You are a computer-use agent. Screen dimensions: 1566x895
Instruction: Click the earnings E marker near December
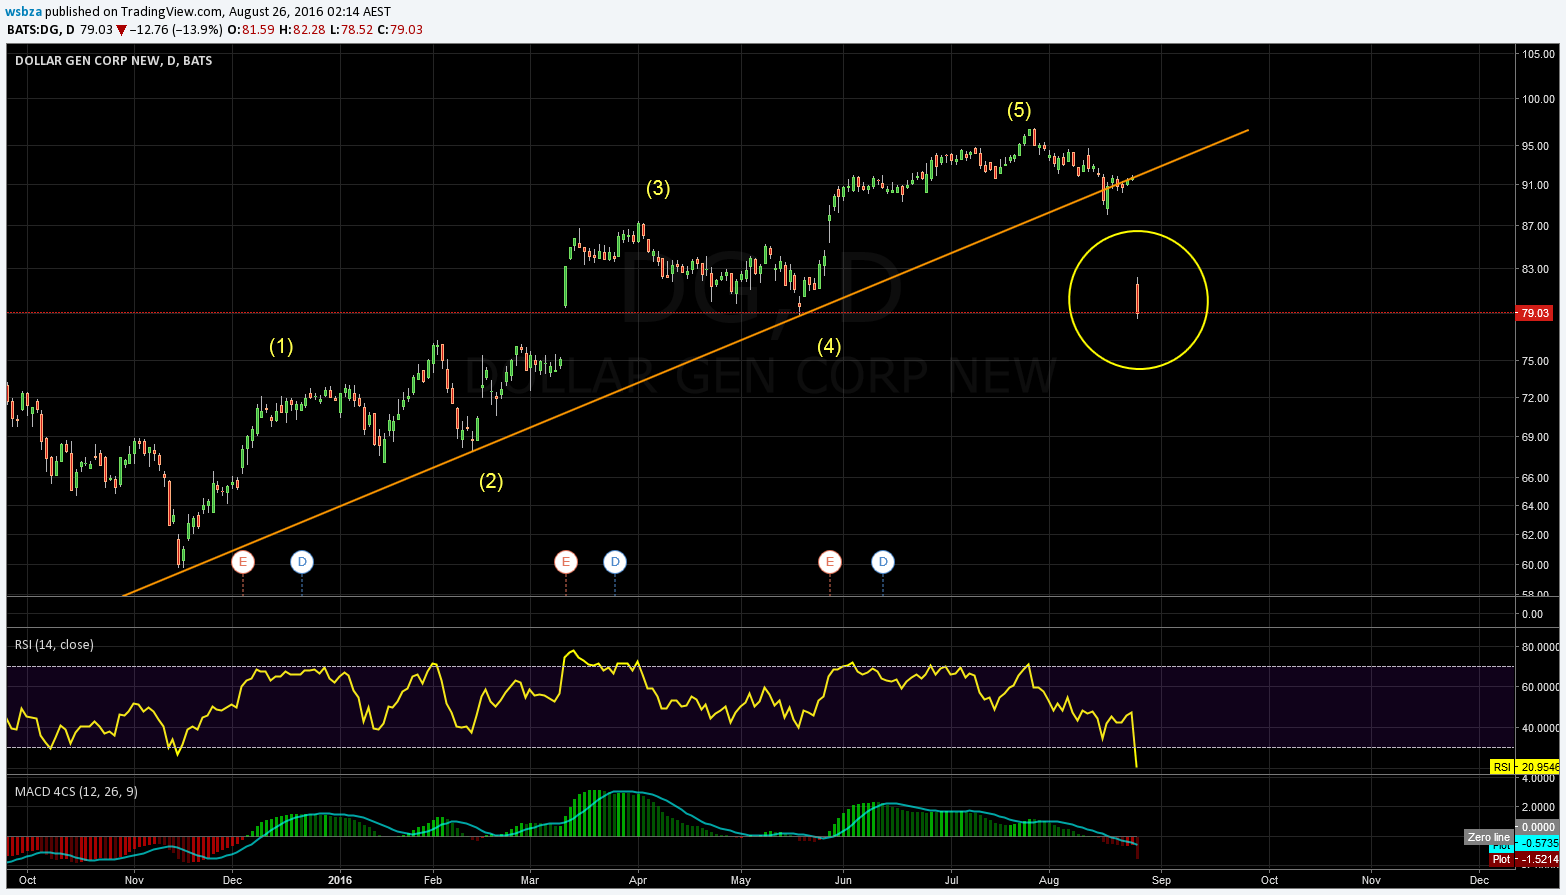(x=242, y=562)
